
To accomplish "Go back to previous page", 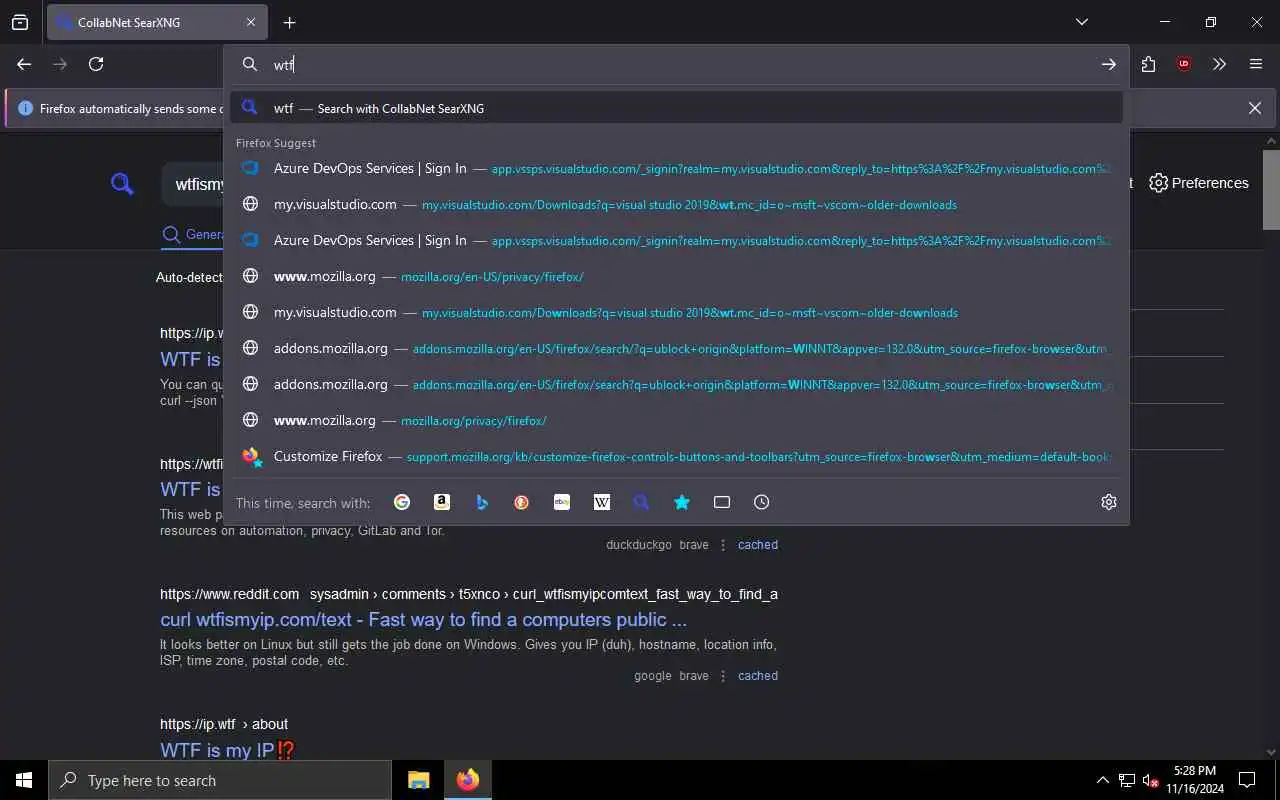I will (24, 64).
